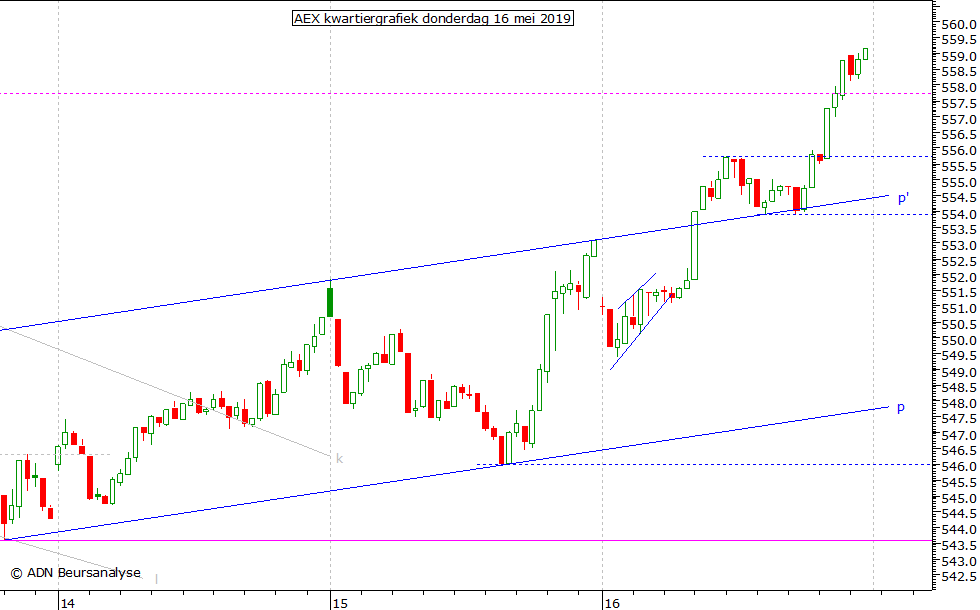Click the '© ADN Beursanalyse' copyright text
This screenshot has width=980, height=610.
[75, 572]
